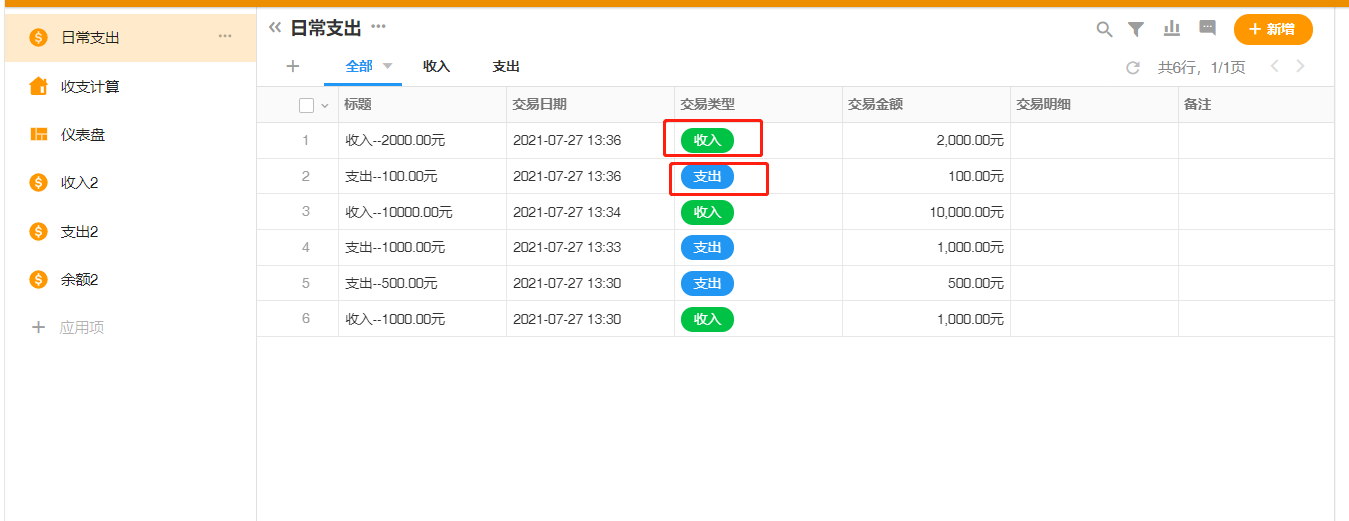Open the arrow next to select-all checkbox
1349x521 pixels.
point(324,105)
